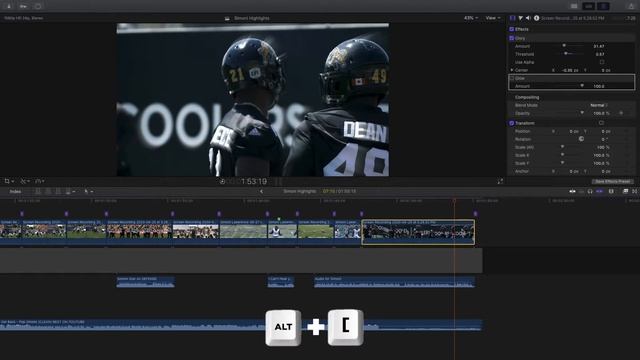Click overwrite clip edit icon
640x360 pixels.
[68, 191]
